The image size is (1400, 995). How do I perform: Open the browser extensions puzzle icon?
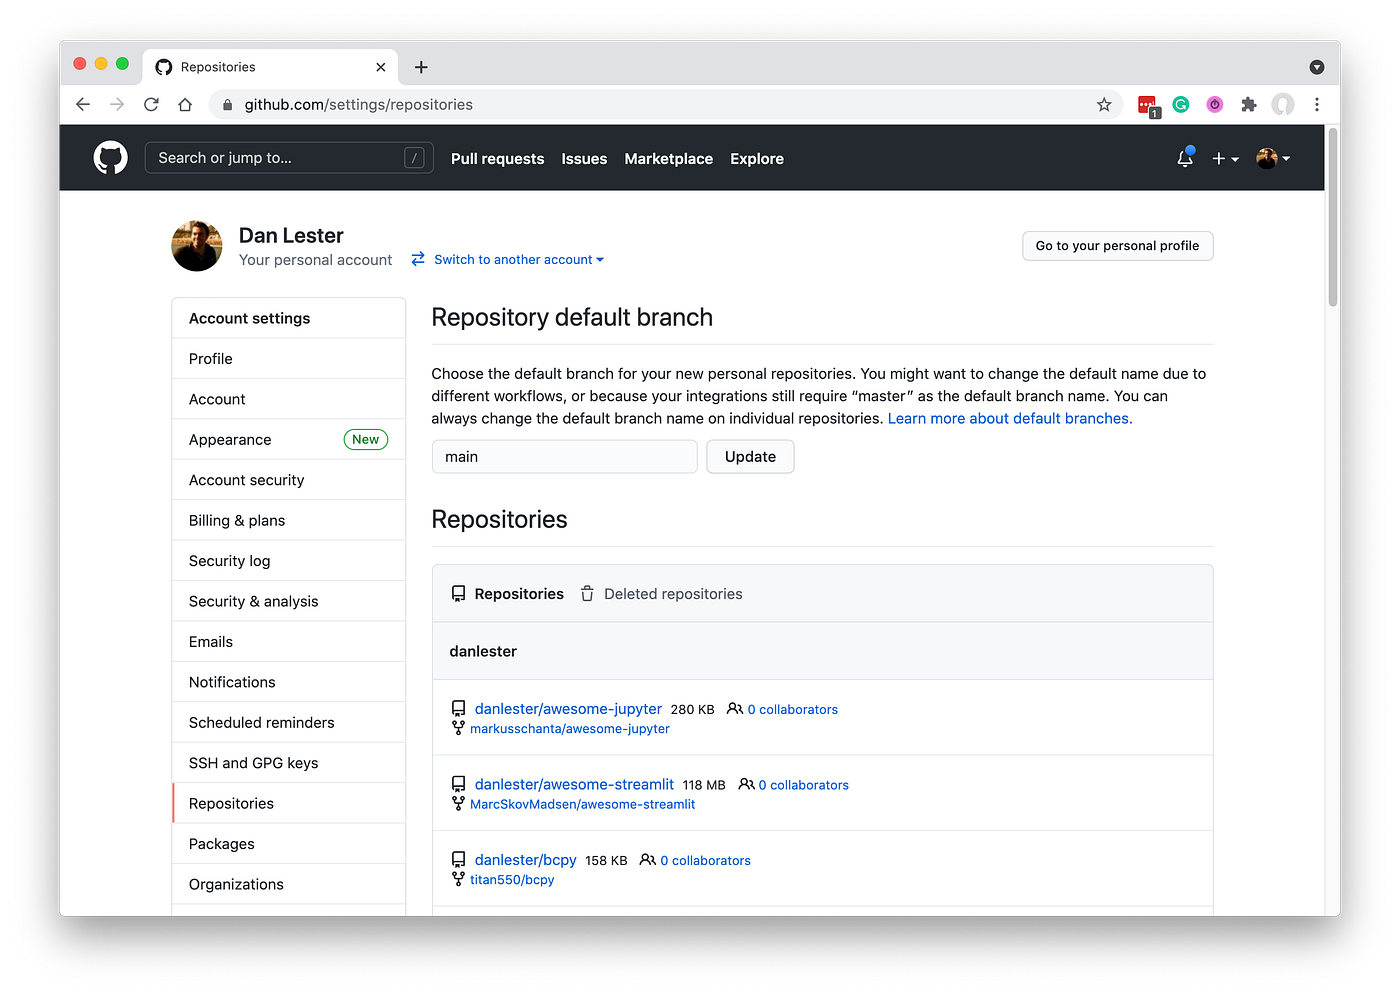pyautogui.click(x=1248, y=104)
